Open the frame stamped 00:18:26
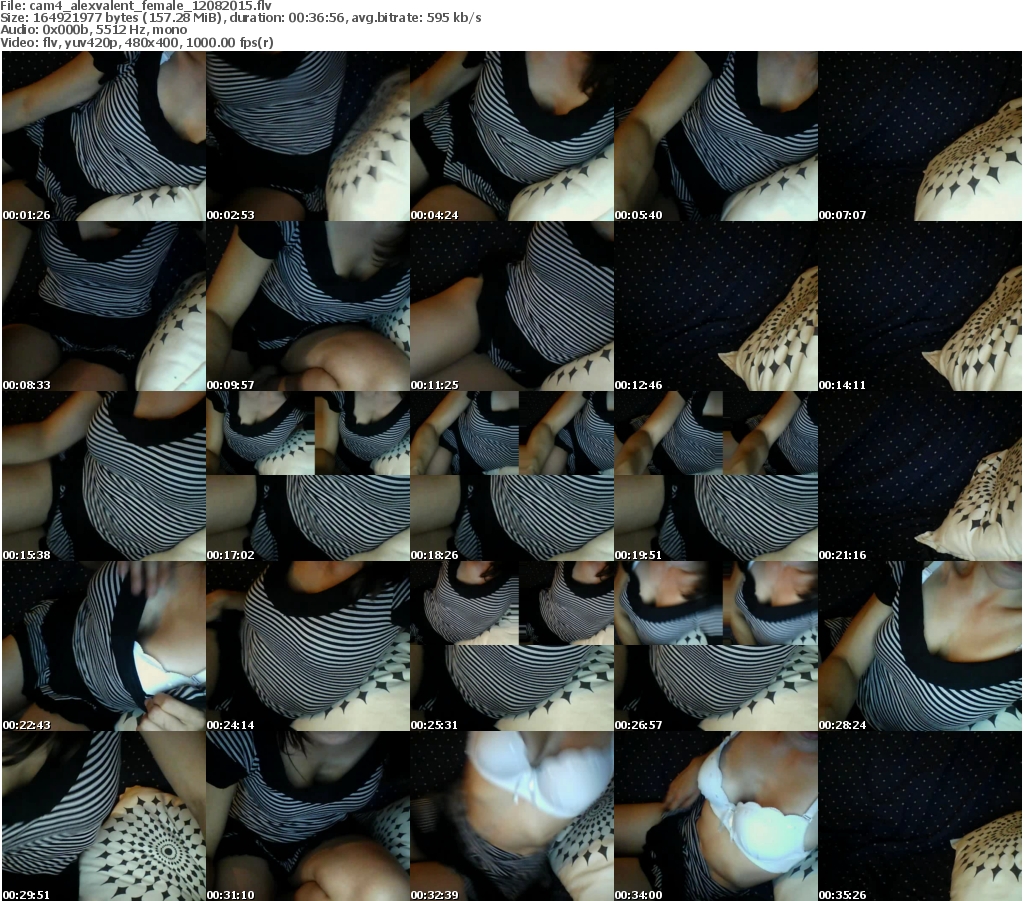The width and height of the screenshot is (1024, 901). click(512, 477)
